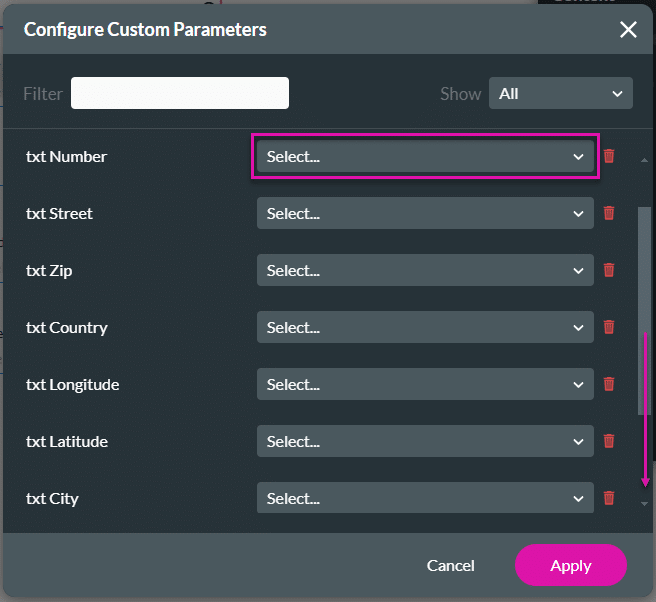
Task: Click the scrollbar down arrow
Action: [x=644, y=504]
